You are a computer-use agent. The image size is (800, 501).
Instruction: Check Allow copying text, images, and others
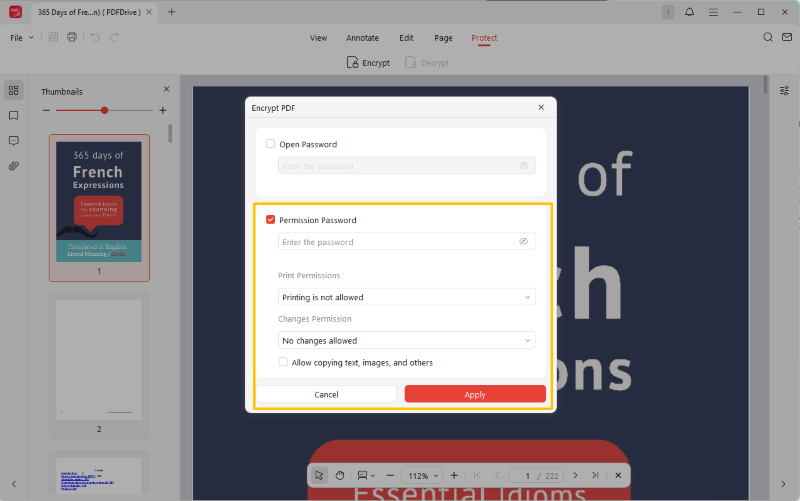pos(283,362)
